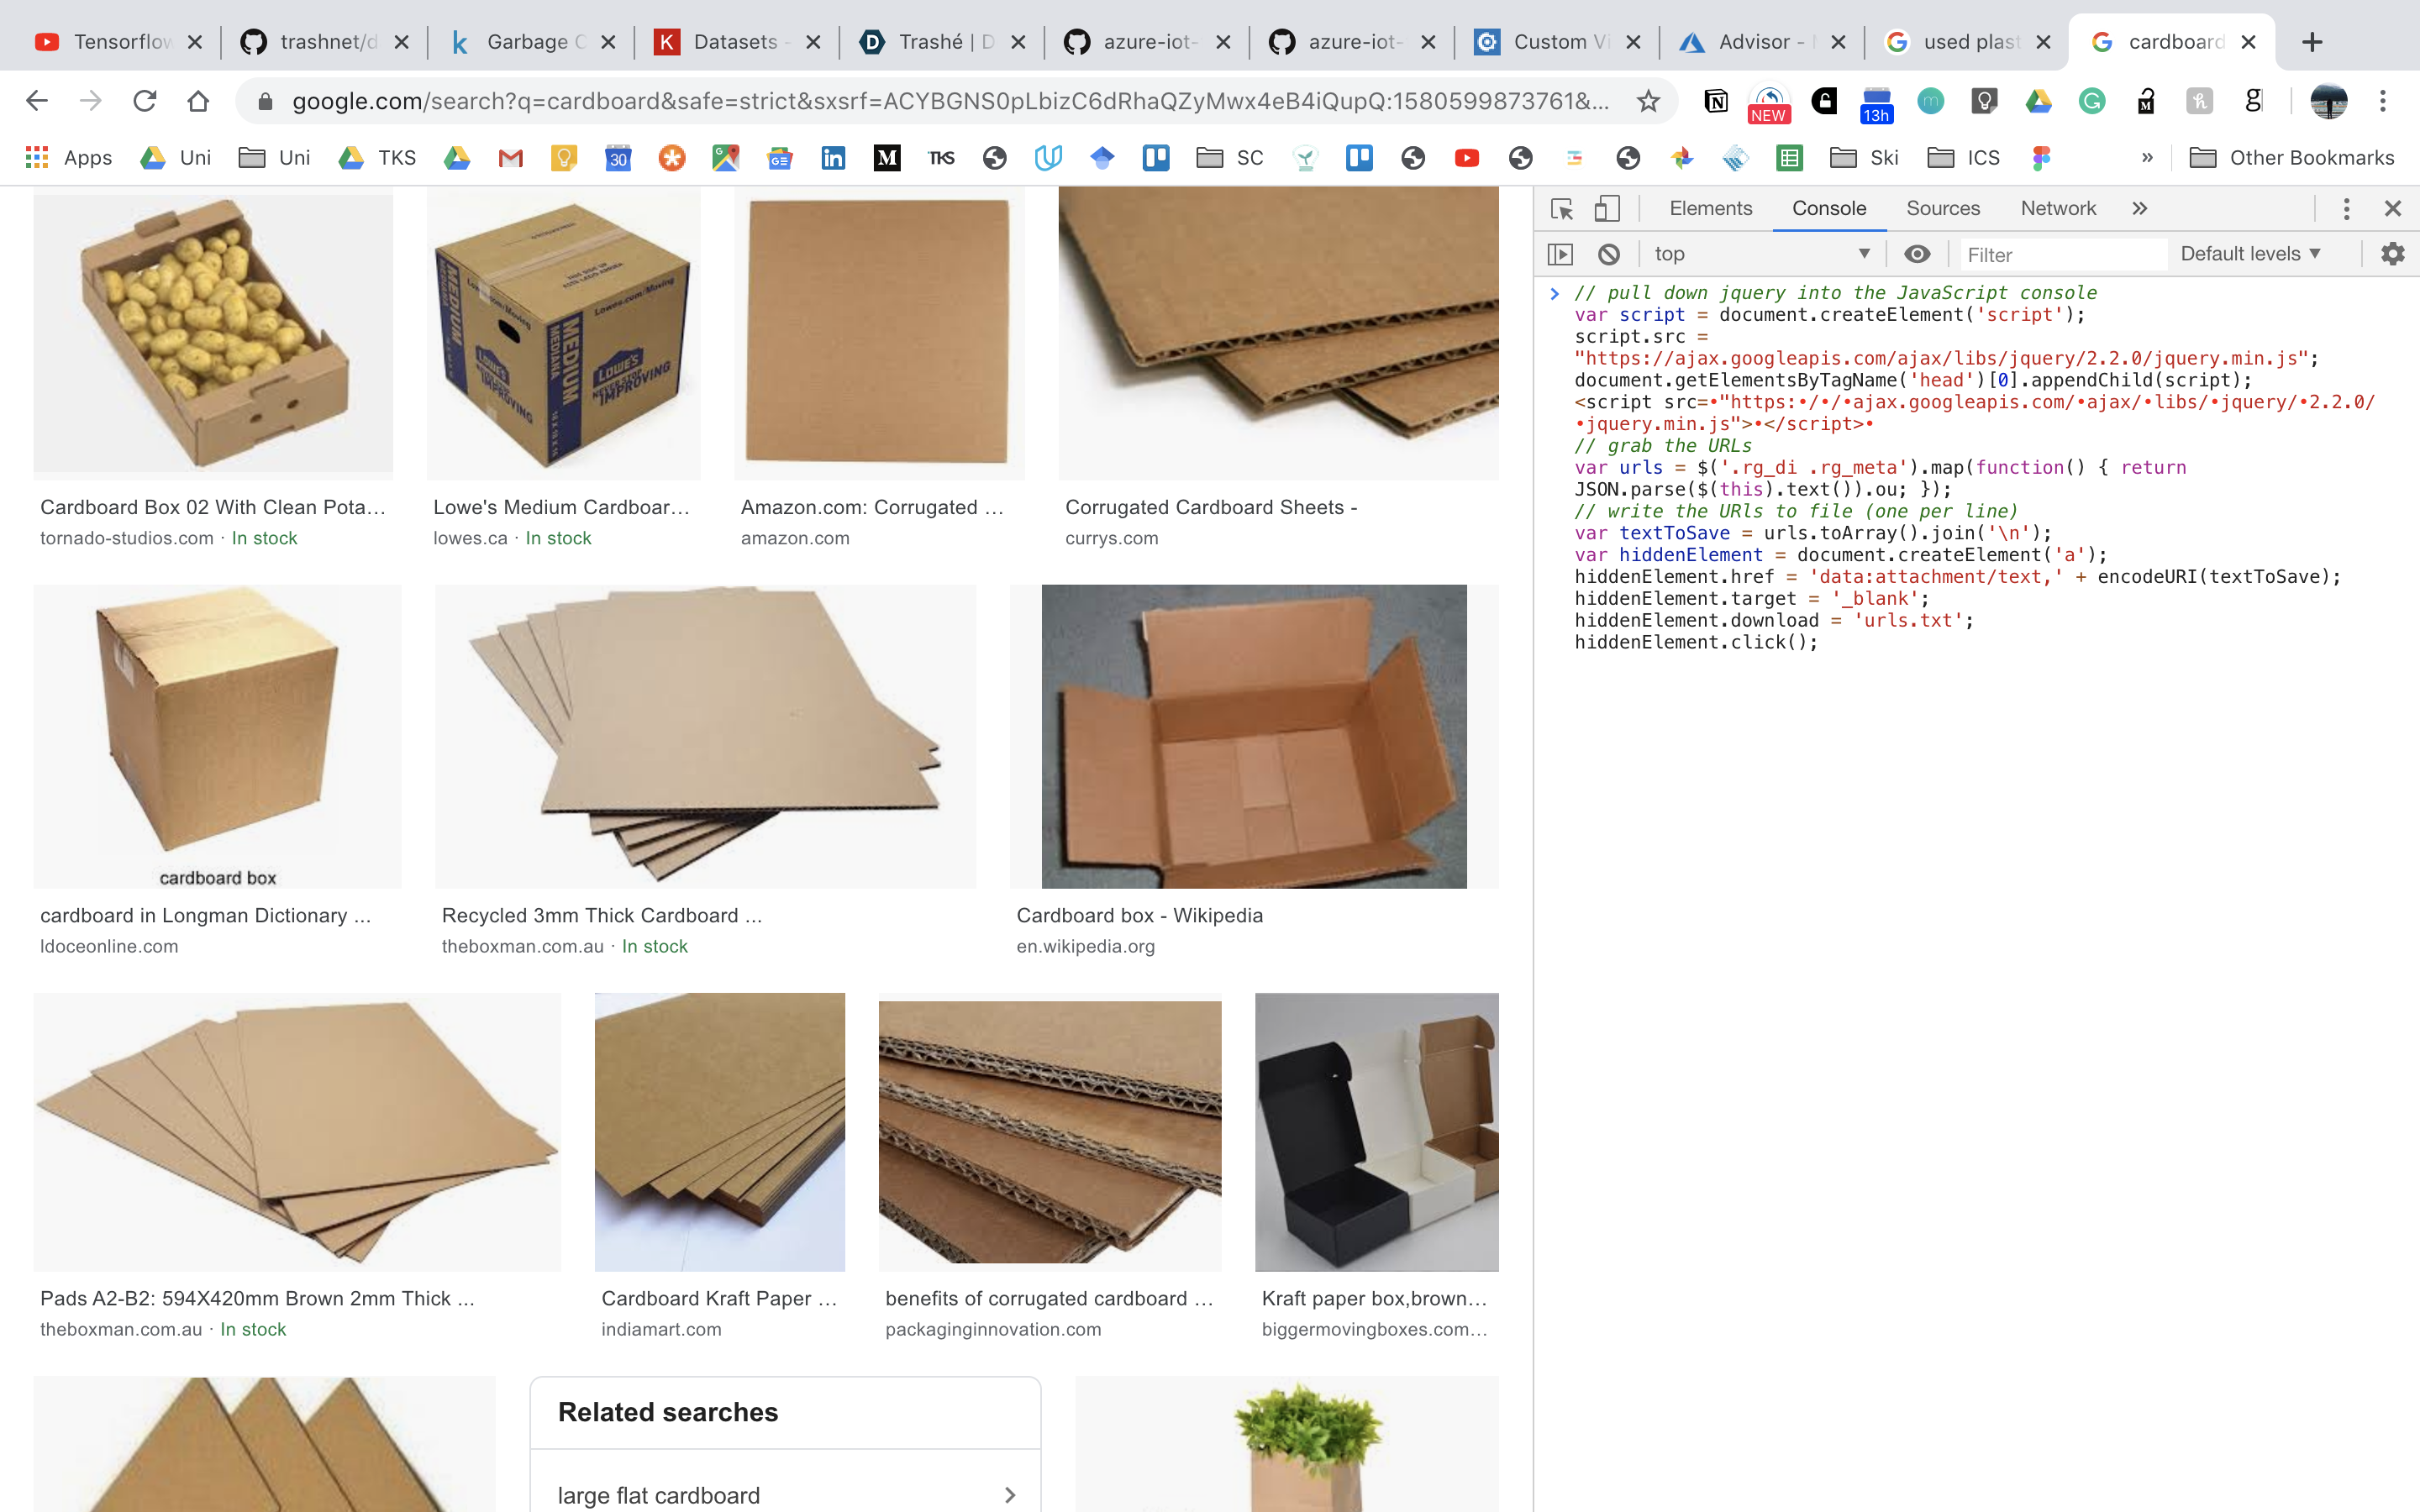
Task: Open the top JavaScript context dropdown
Action: click(x=1760, y=254)
